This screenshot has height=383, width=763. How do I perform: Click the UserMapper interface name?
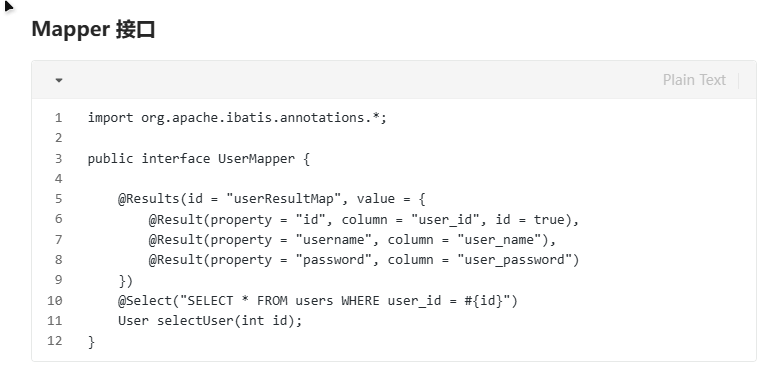coord(256,159)
